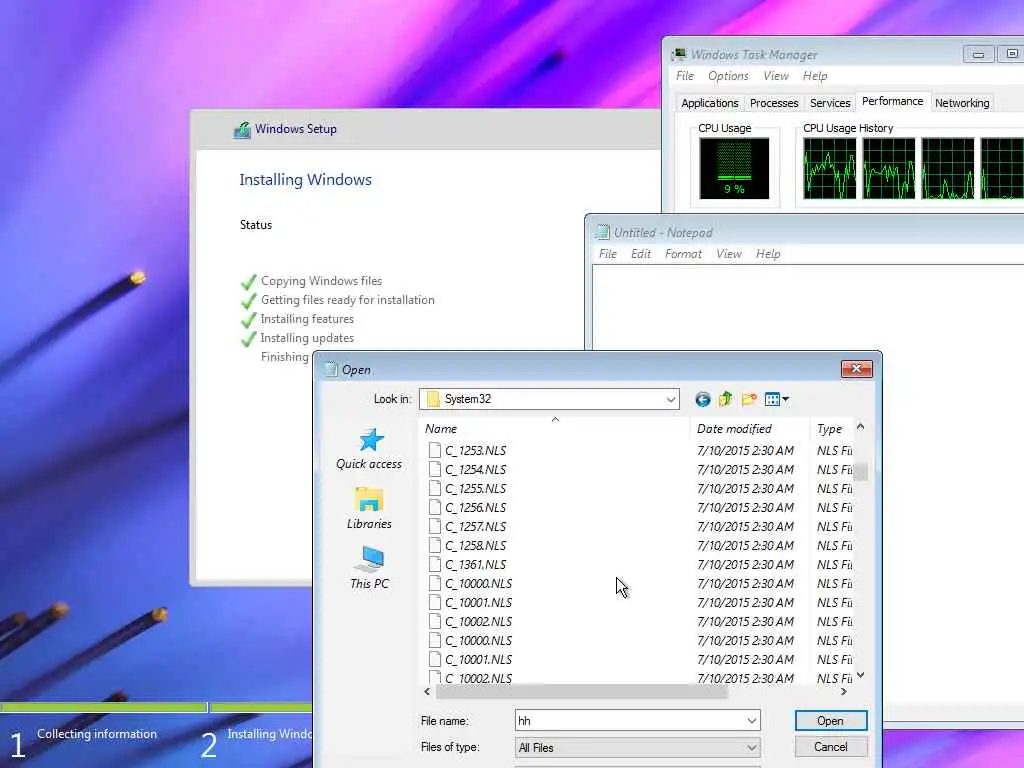Switch to Task Manager Services tab
This screenshot has height=768, width=1024.
[830, 103]
